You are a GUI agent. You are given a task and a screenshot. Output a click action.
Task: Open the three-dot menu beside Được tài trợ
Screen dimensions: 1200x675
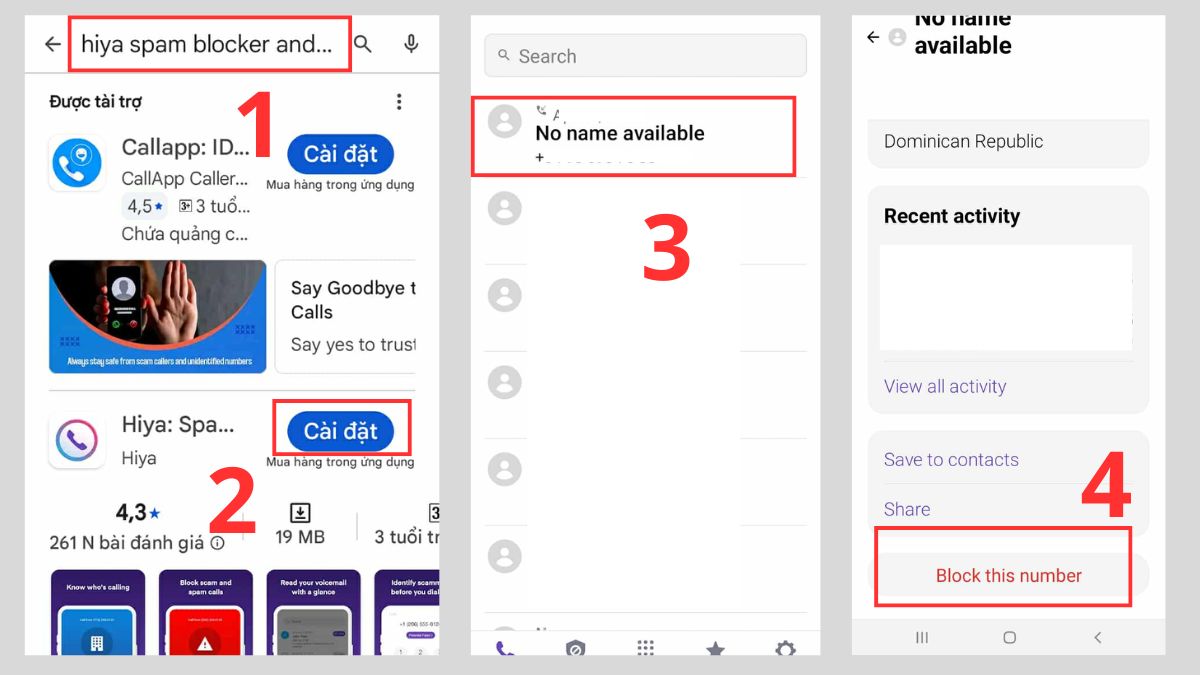(399, 102)
